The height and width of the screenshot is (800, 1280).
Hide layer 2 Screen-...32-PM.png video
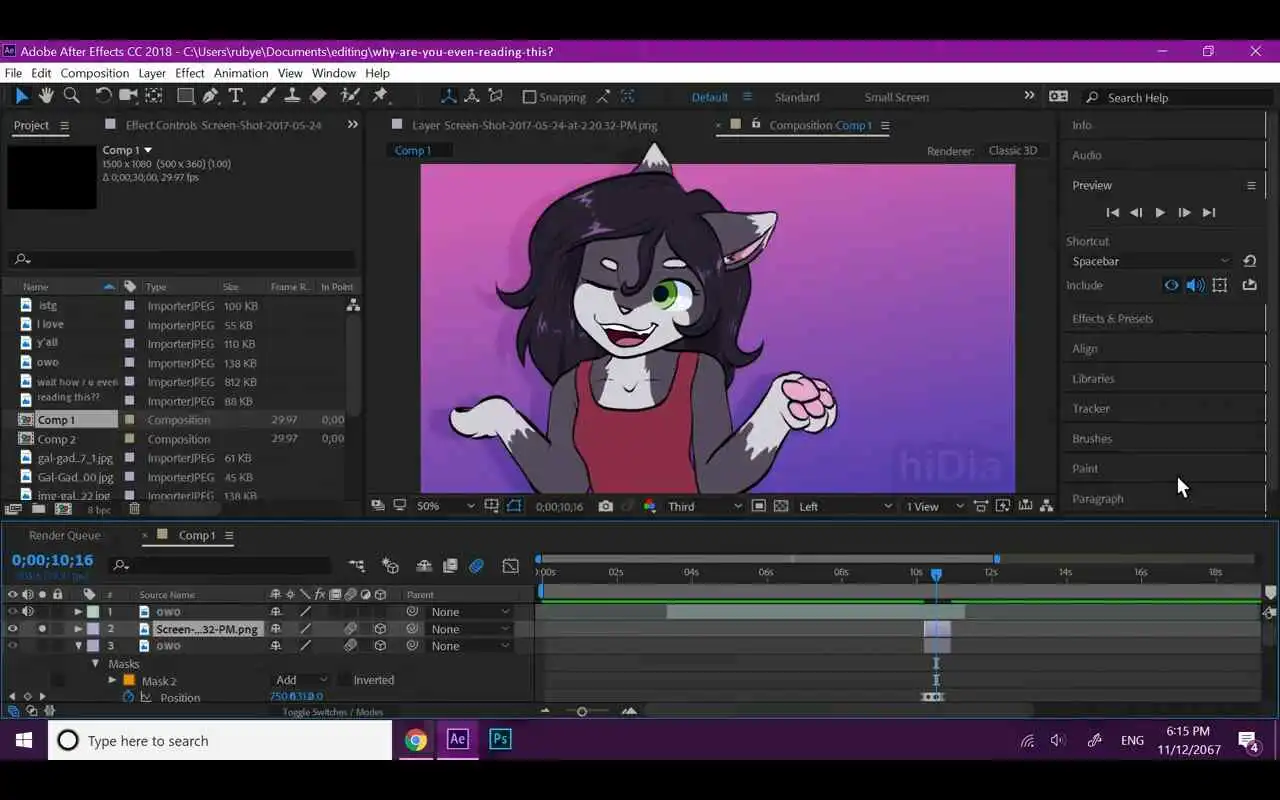point(13,629)
